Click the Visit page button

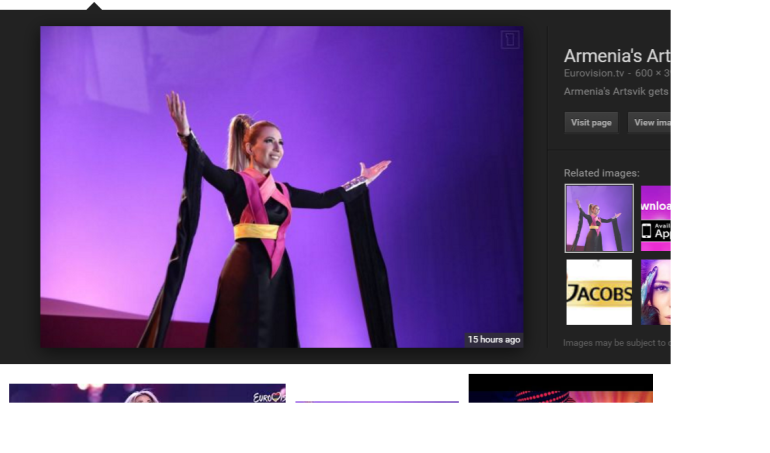click(591, 123)
